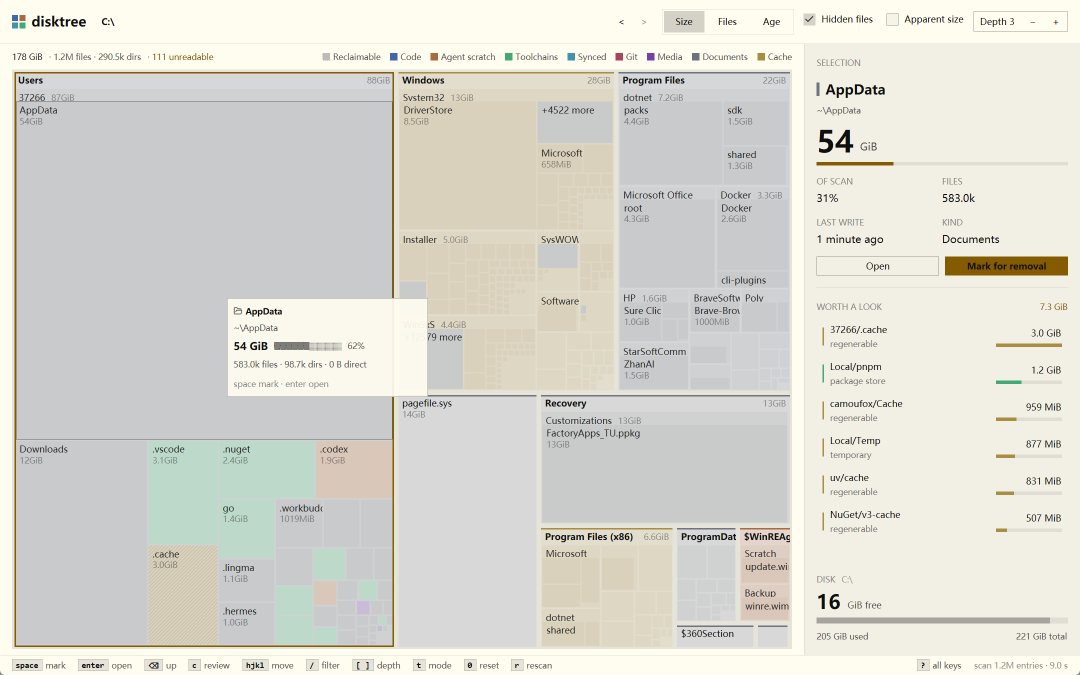Select the Toolchains legend entry
The height and width of the screenshot is (675, 1080).
point(531,56)
